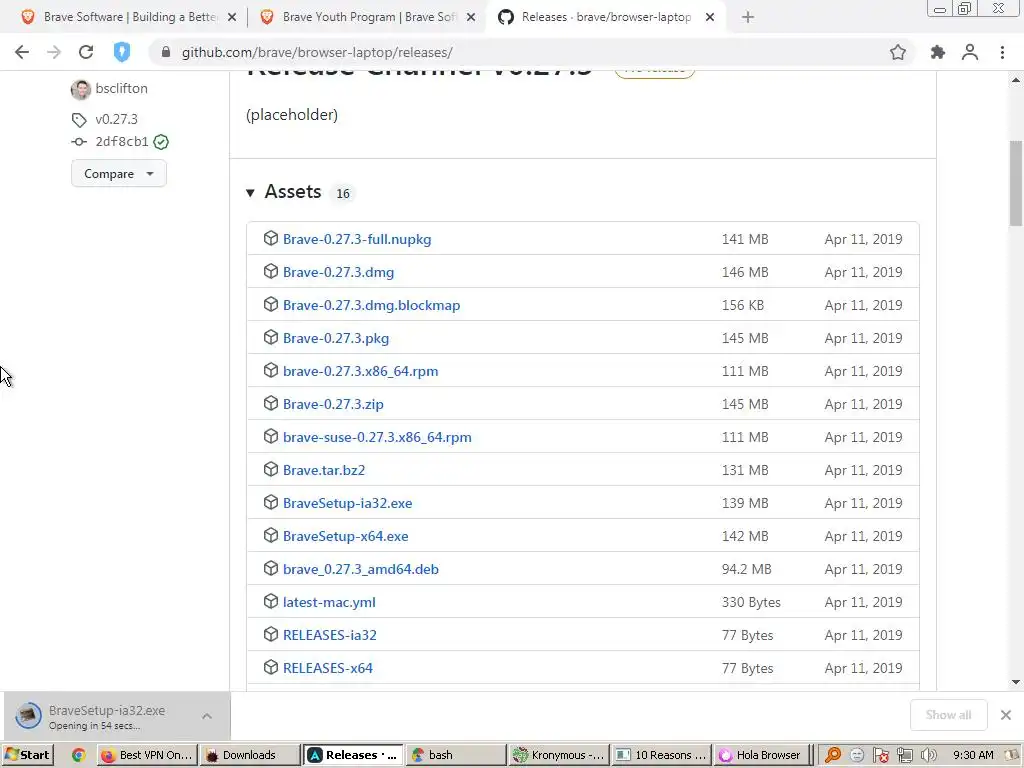Click the magnifier icon in the system tray
Viewport: 1024px width, 768px height.
click(x=833, y=755)
